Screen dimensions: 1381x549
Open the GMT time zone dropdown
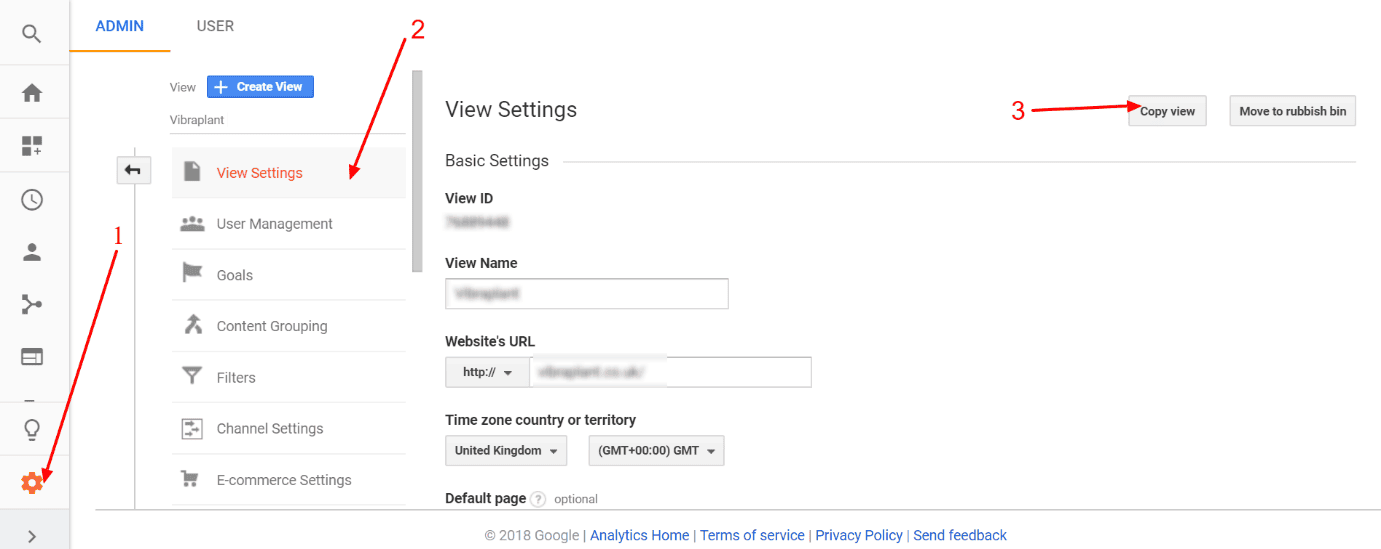(657, 450)
